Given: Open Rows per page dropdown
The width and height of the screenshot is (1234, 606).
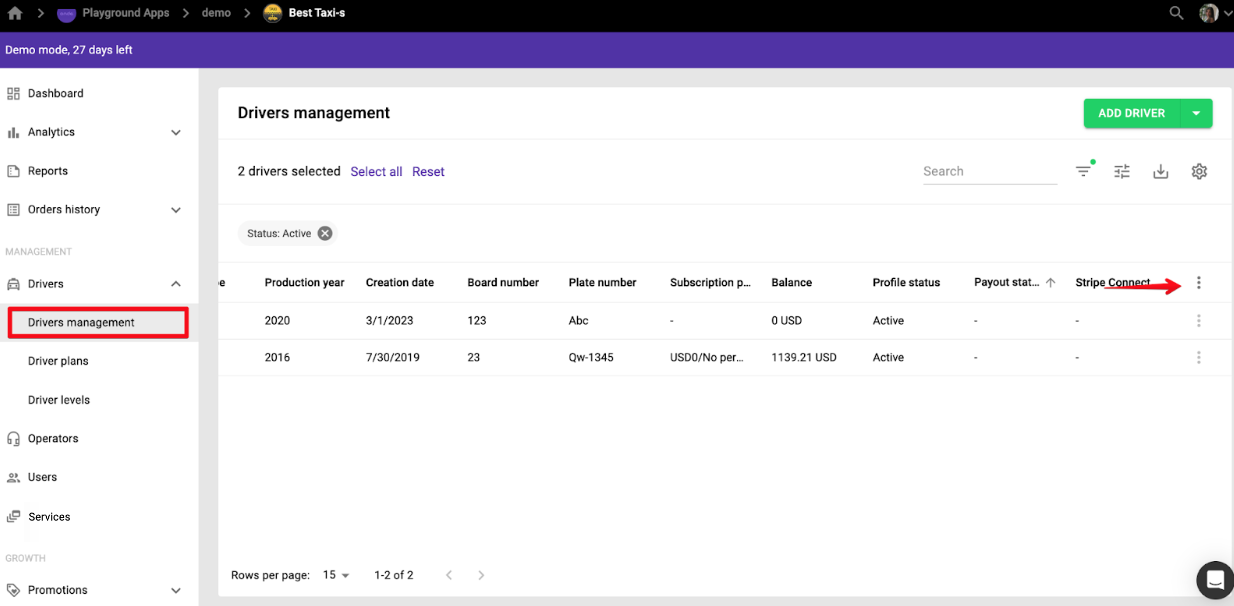Looking at the screenshot, I should tap(336, 575).
